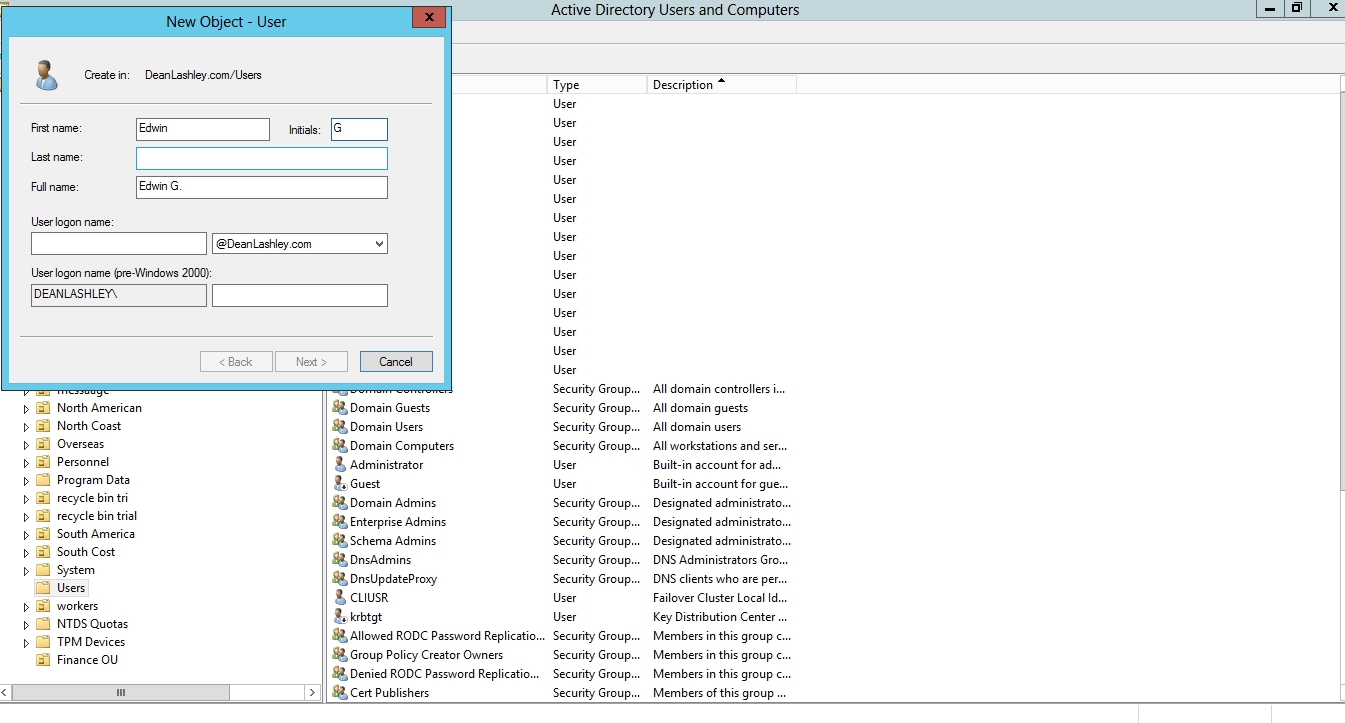Open the @DeanLashley.com domain suffix dropdown
The height and width of the screenshot is (723, 1345).
377,244
